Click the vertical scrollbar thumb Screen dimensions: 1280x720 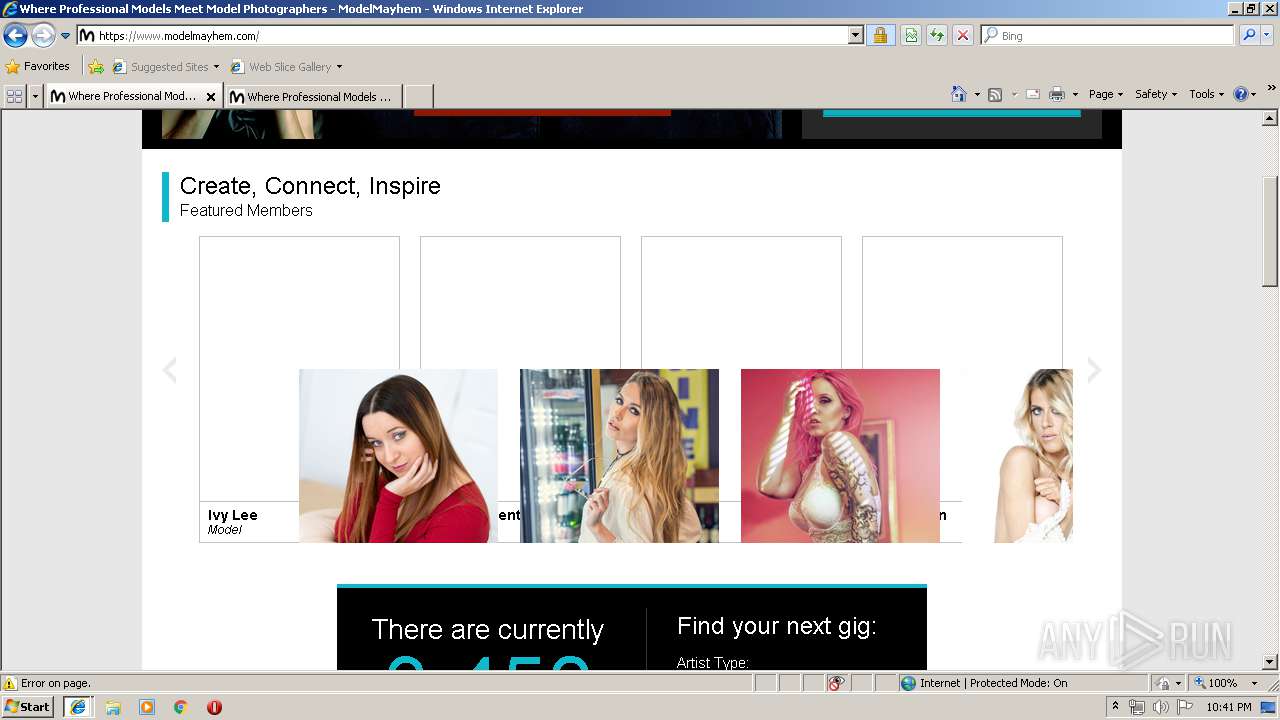pyautogui.click(x=1270, y=231)
